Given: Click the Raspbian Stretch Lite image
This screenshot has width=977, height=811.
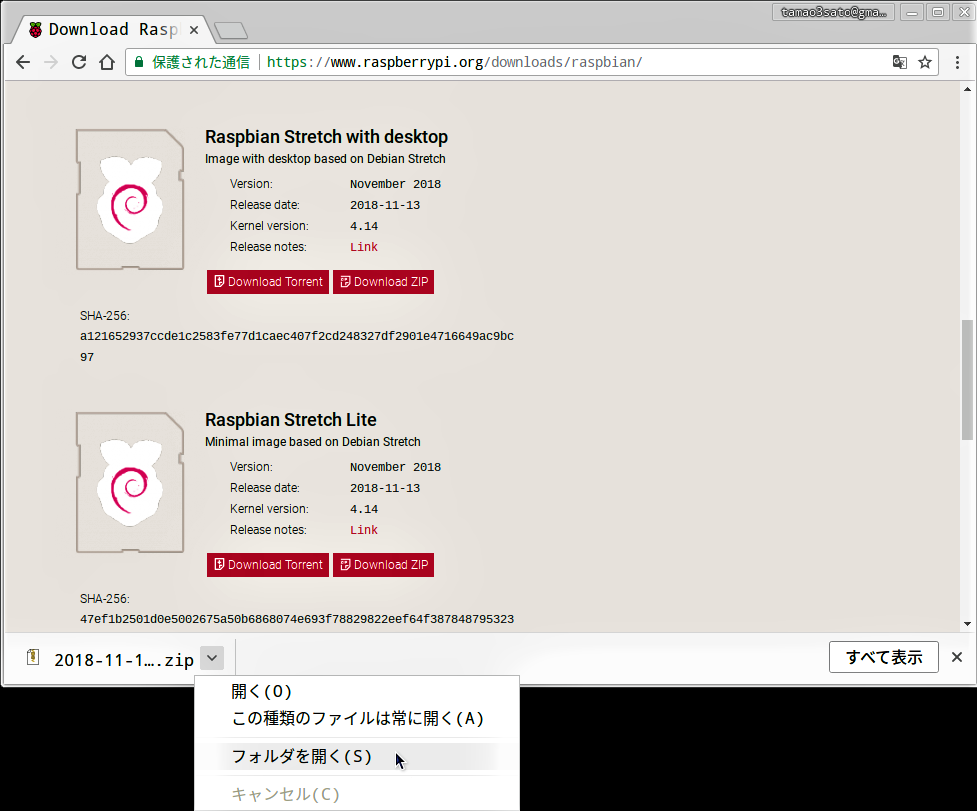Looking at the screenshot, I should (x=130, y=482).
